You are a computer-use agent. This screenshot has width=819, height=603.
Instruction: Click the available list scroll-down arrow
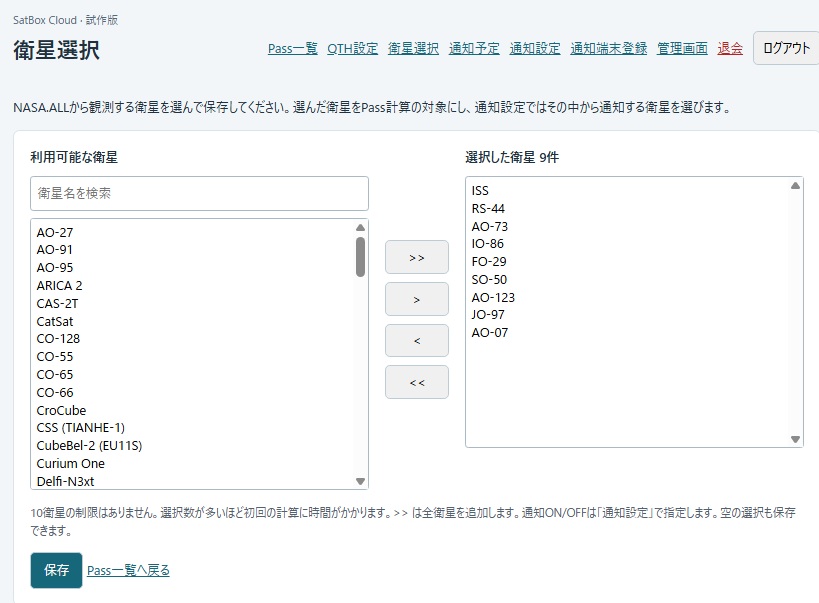360,481
